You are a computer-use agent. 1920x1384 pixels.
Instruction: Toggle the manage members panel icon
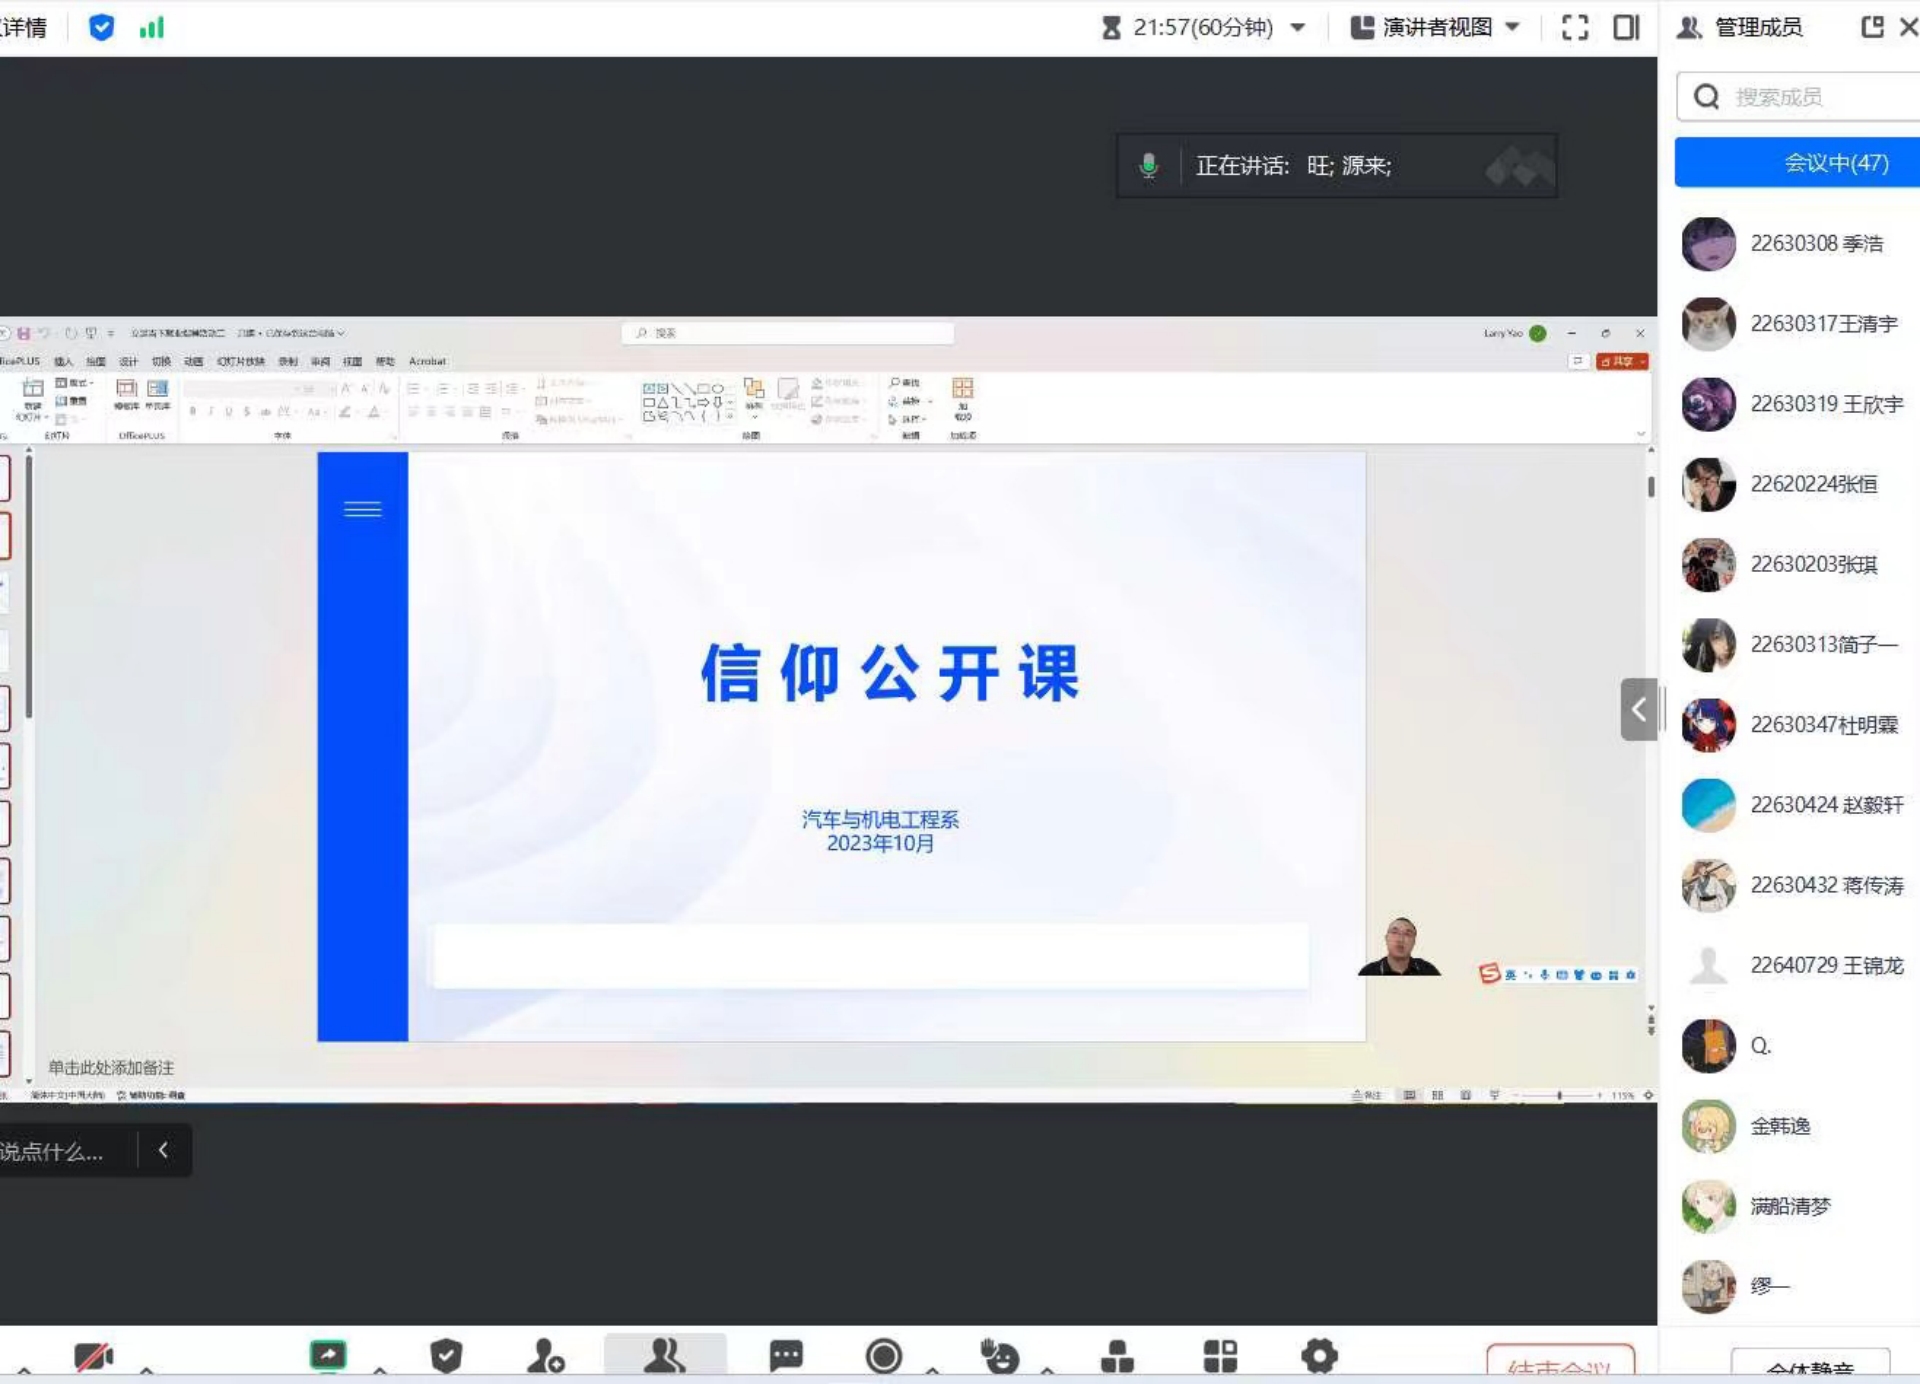[665, 1356]
